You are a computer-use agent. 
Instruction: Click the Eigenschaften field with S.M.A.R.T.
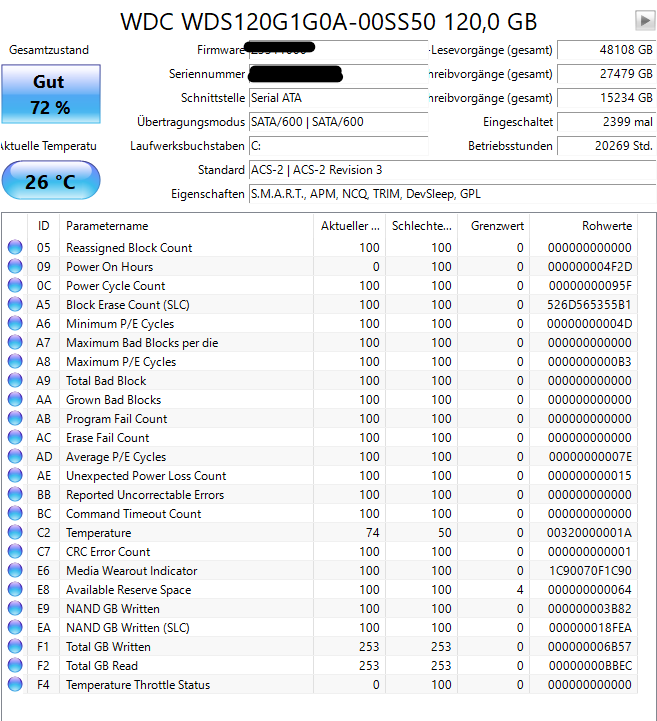pyautogui.click(x=452, y=194)
